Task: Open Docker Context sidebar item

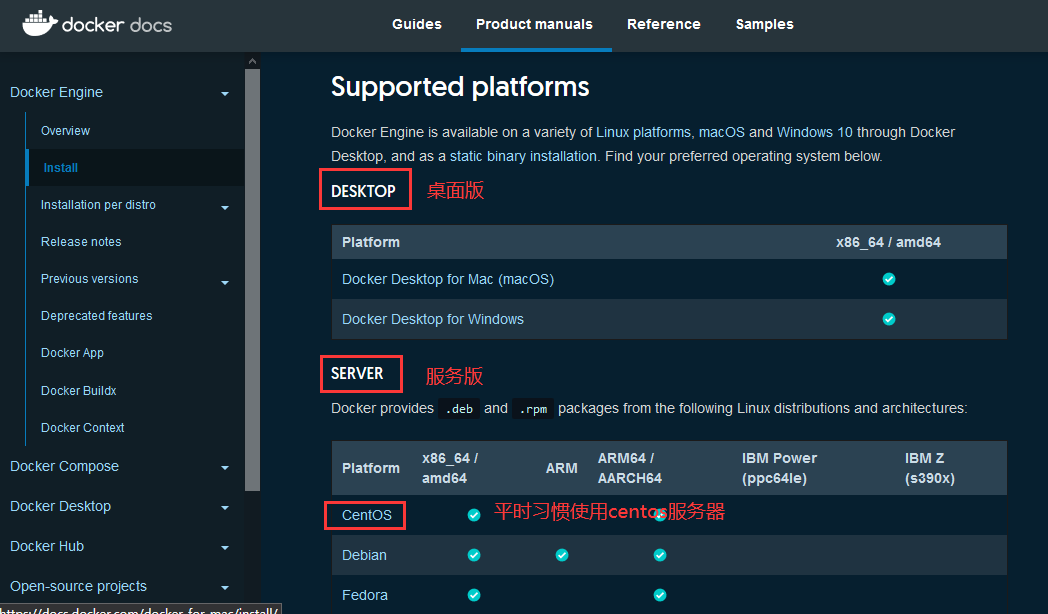Action: coord(82,428)
